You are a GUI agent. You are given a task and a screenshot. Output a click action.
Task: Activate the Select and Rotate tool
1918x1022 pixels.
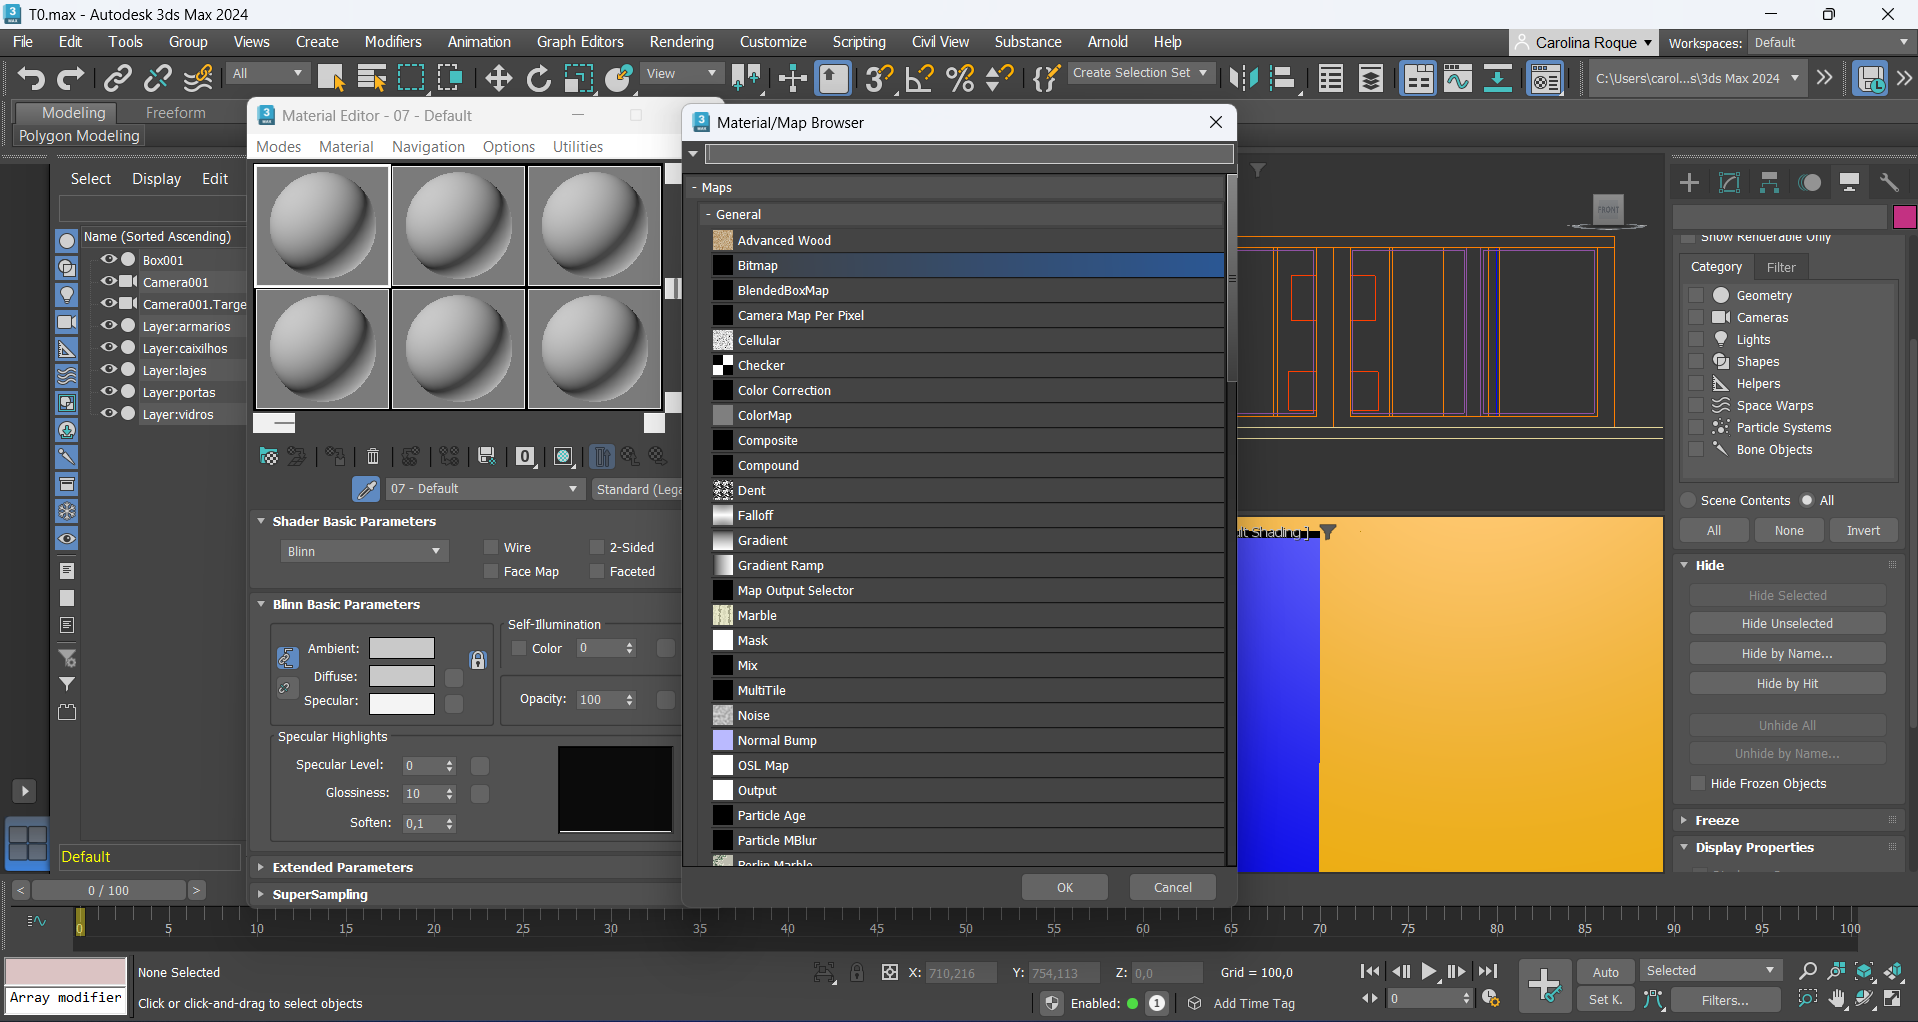coord(538,78)
